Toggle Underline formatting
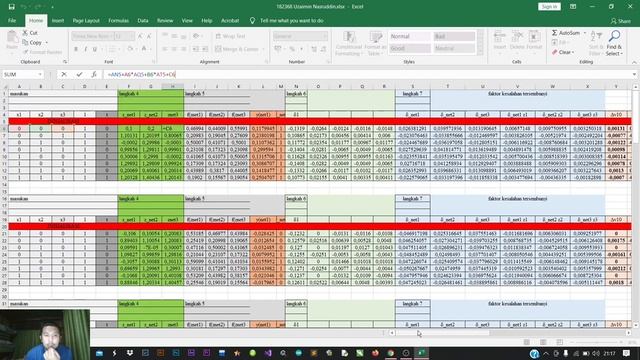The image size is (640, 360). (95, 49)
